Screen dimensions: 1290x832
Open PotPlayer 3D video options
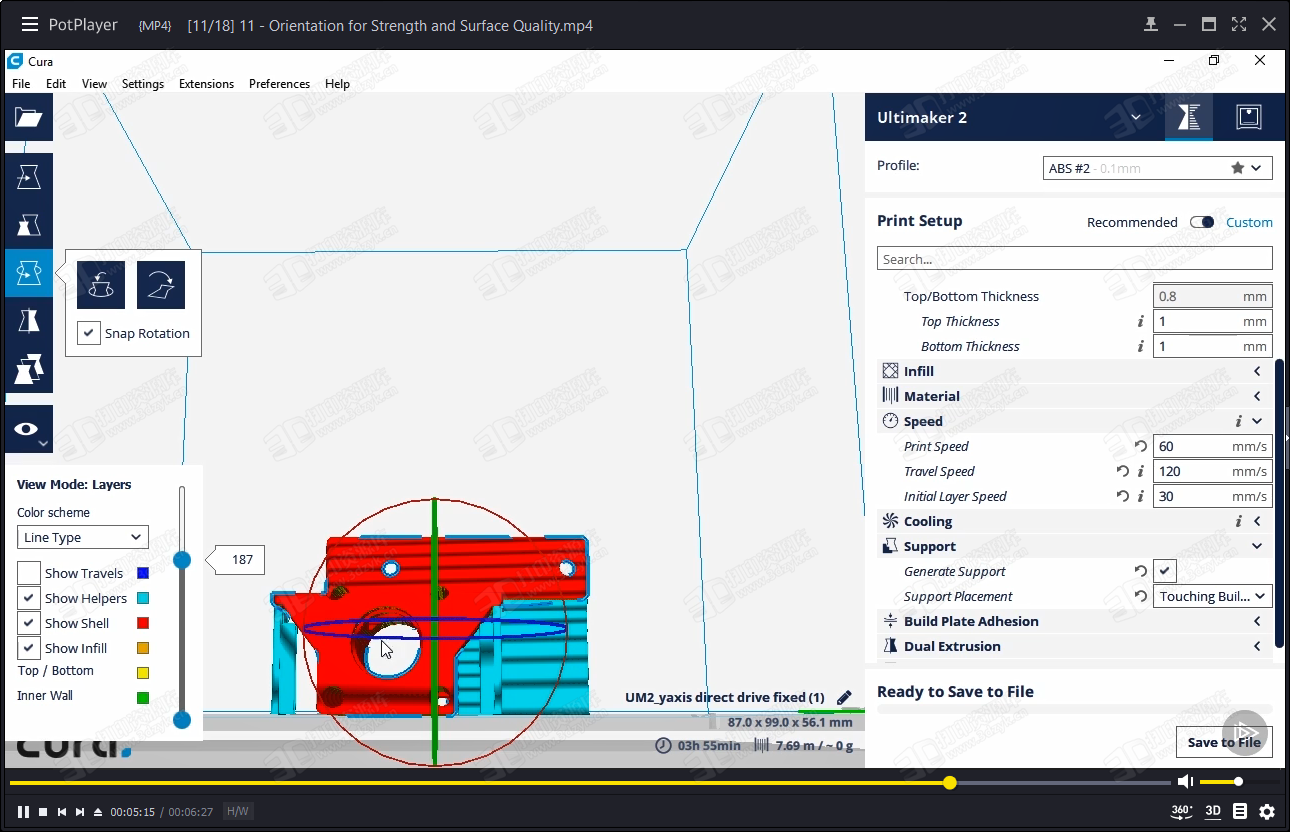pos(1213,811)
